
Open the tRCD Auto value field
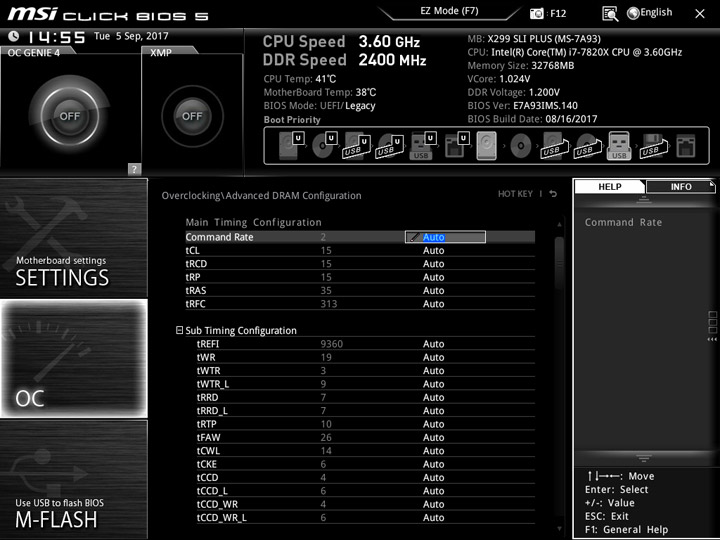click(433, 264)
